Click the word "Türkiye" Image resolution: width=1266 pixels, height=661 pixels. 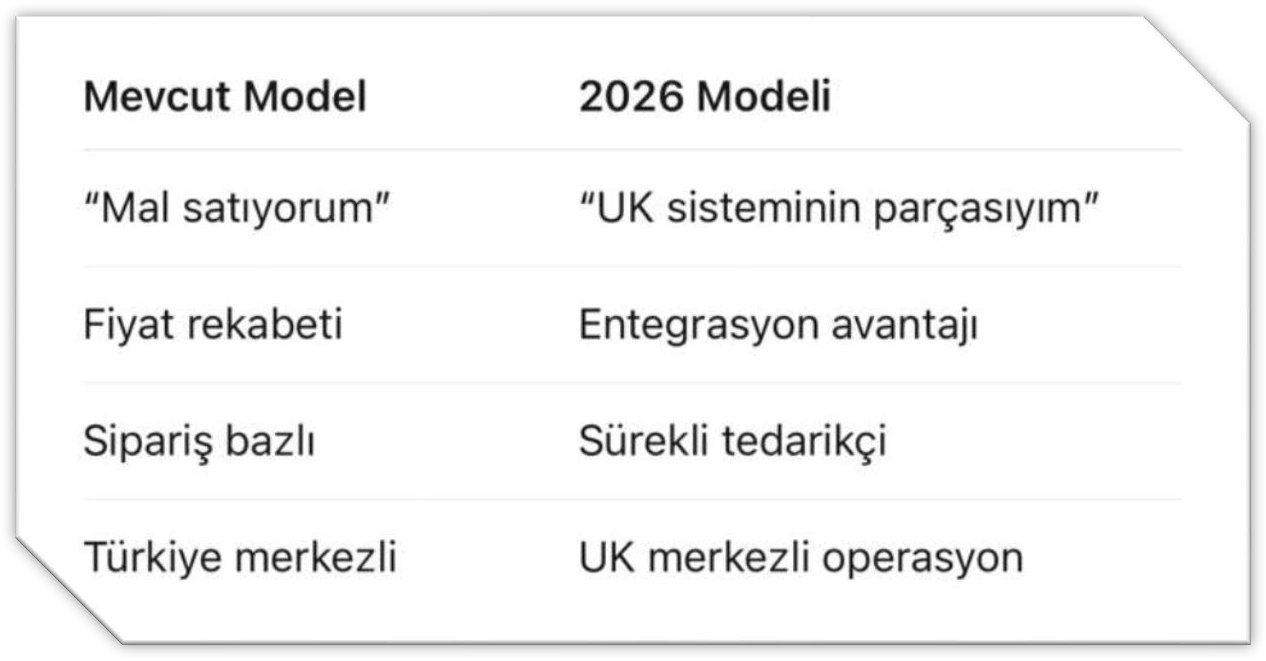pos(150,558)
